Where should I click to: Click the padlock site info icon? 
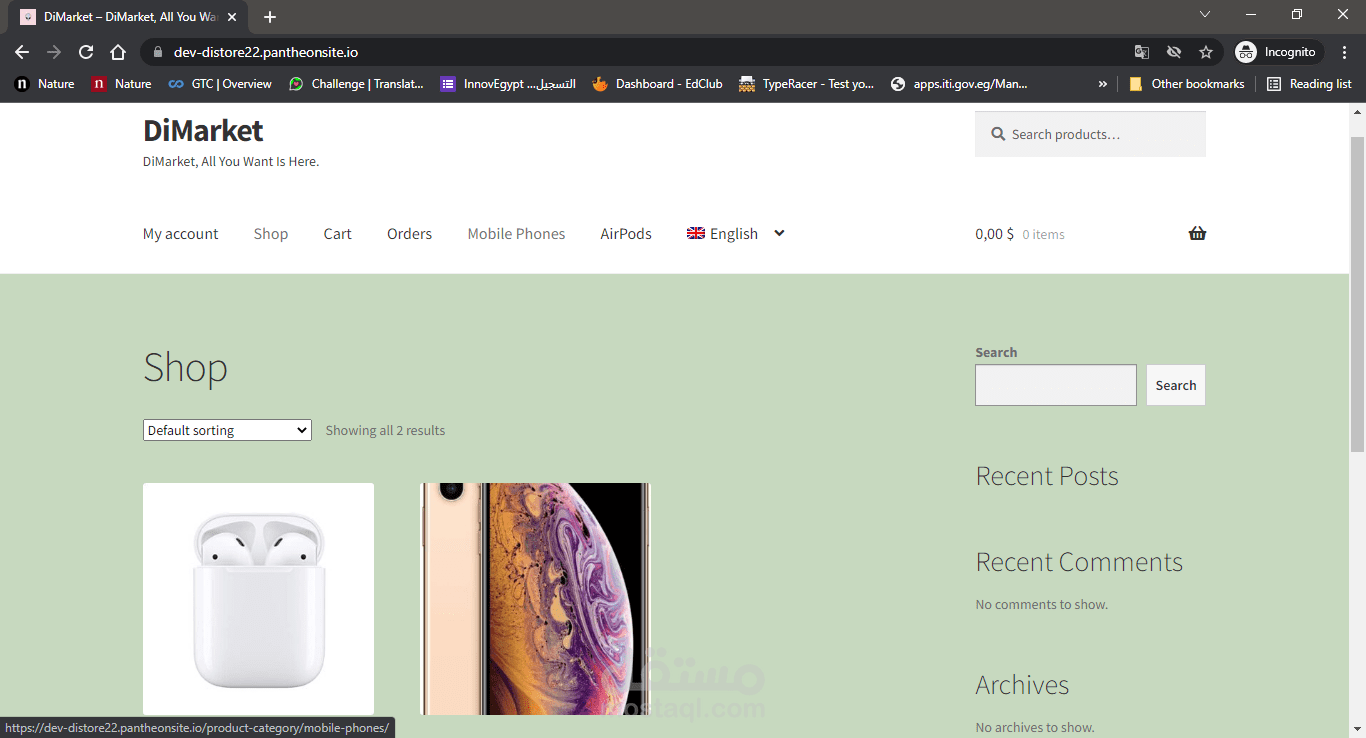157,52
